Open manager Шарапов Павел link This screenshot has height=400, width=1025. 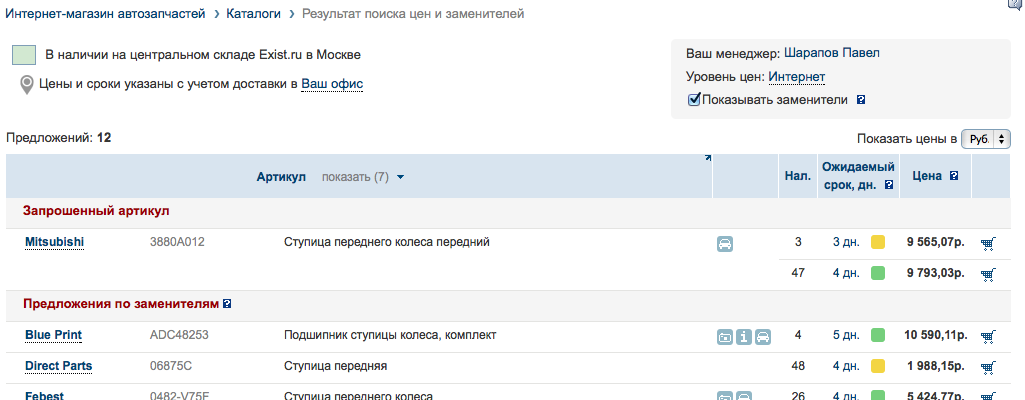click(832, 53)
